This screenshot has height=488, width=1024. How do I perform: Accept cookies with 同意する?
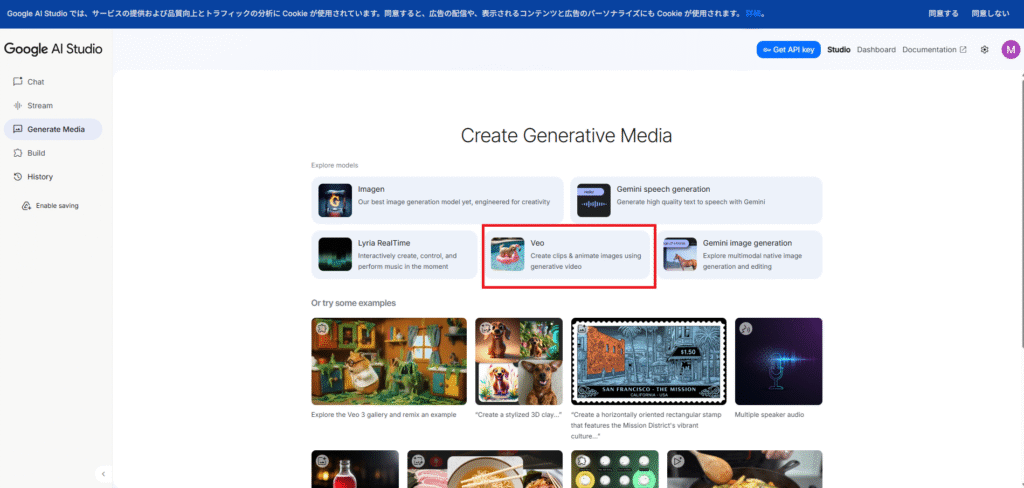tap(944, 13)
